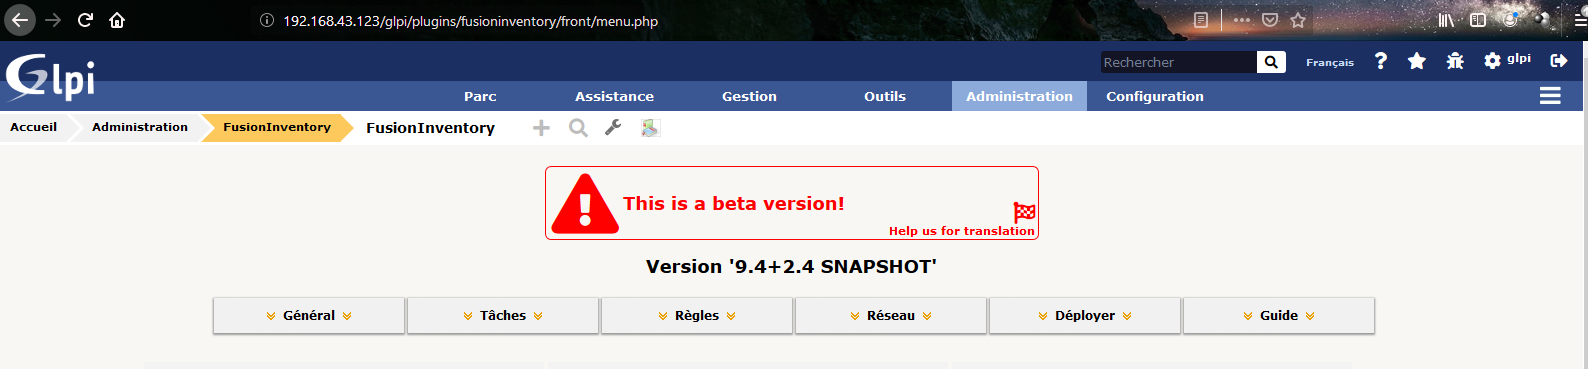Expand the Tâches dropdown
The height and width of the screenshot is (369, 1588).
[503, 315]
